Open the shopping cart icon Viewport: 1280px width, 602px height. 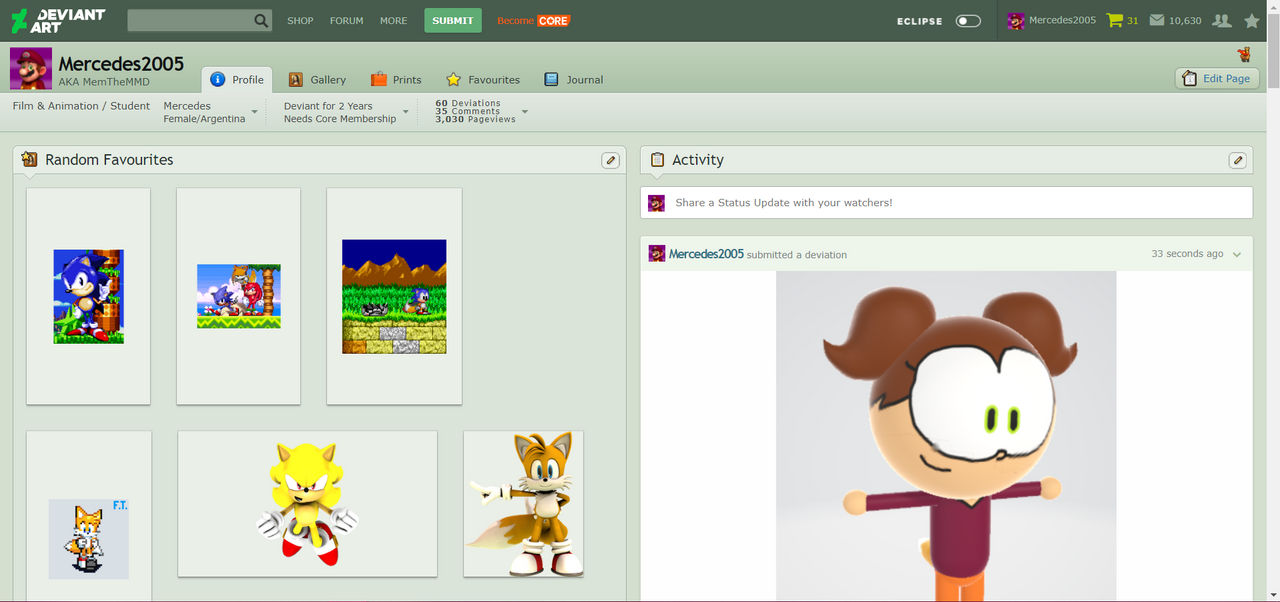click(x=1114, y=20)
